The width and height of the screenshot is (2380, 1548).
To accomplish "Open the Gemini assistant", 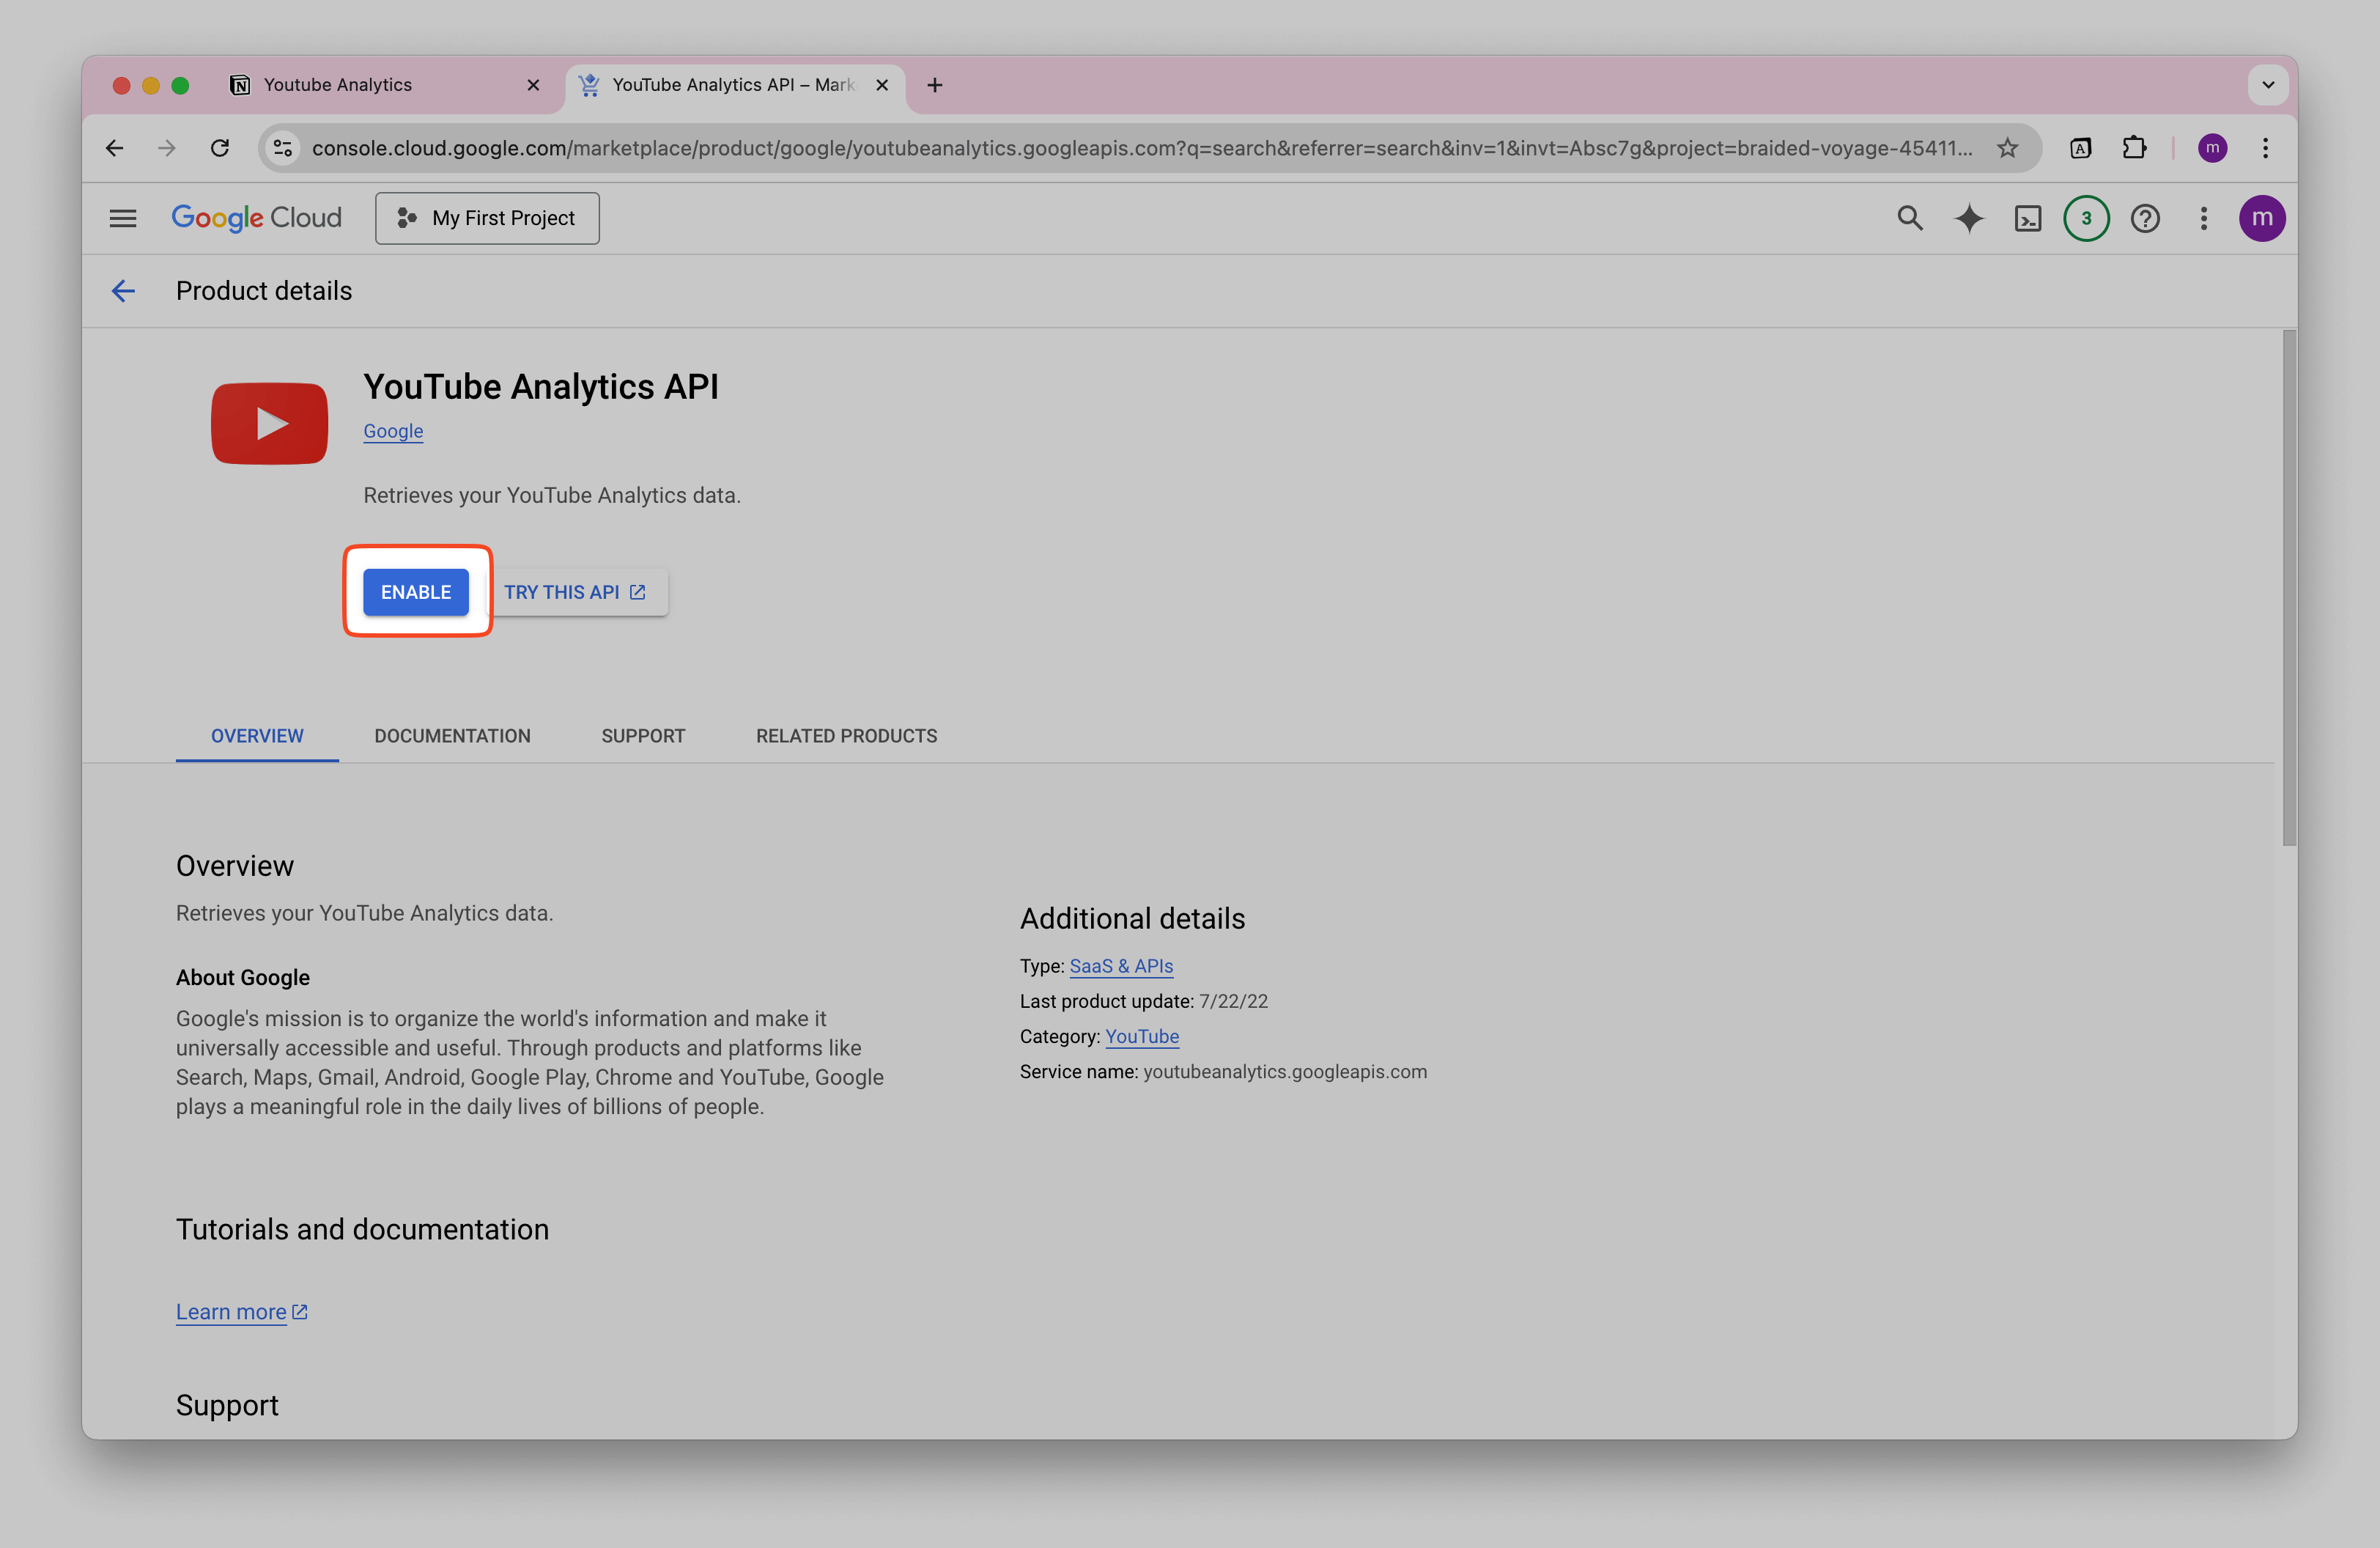I will [1968, 218].
